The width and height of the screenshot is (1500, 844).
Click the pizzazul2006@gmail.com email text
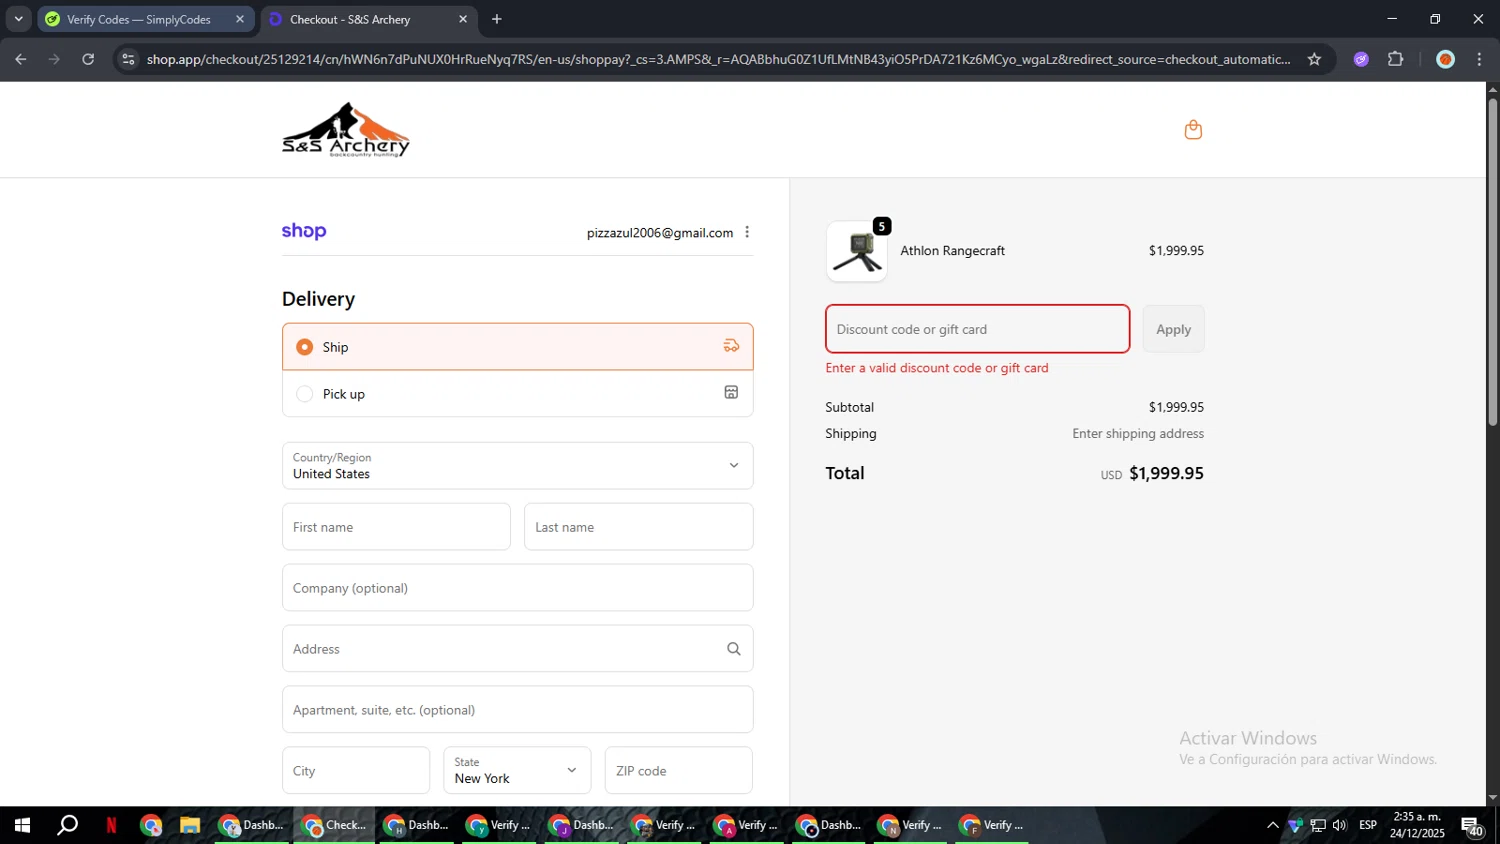[x=660, y=233]
